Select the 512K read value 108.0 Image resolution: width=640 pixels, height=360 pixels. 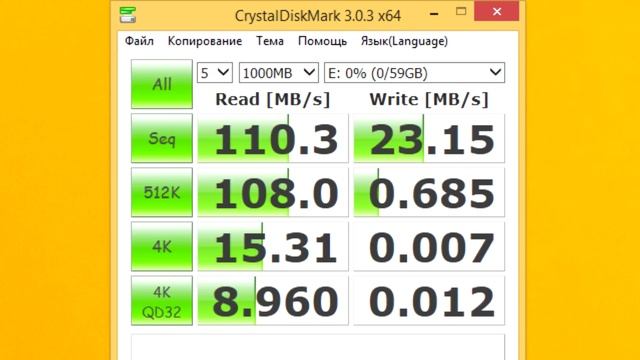tap(273, 192)
